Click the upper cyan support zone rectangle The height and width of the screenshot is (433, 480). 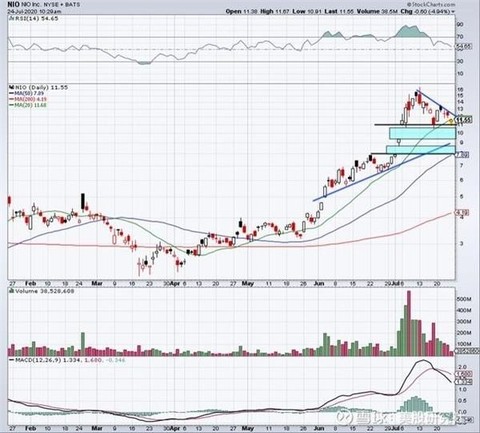(x=422, y=134)
